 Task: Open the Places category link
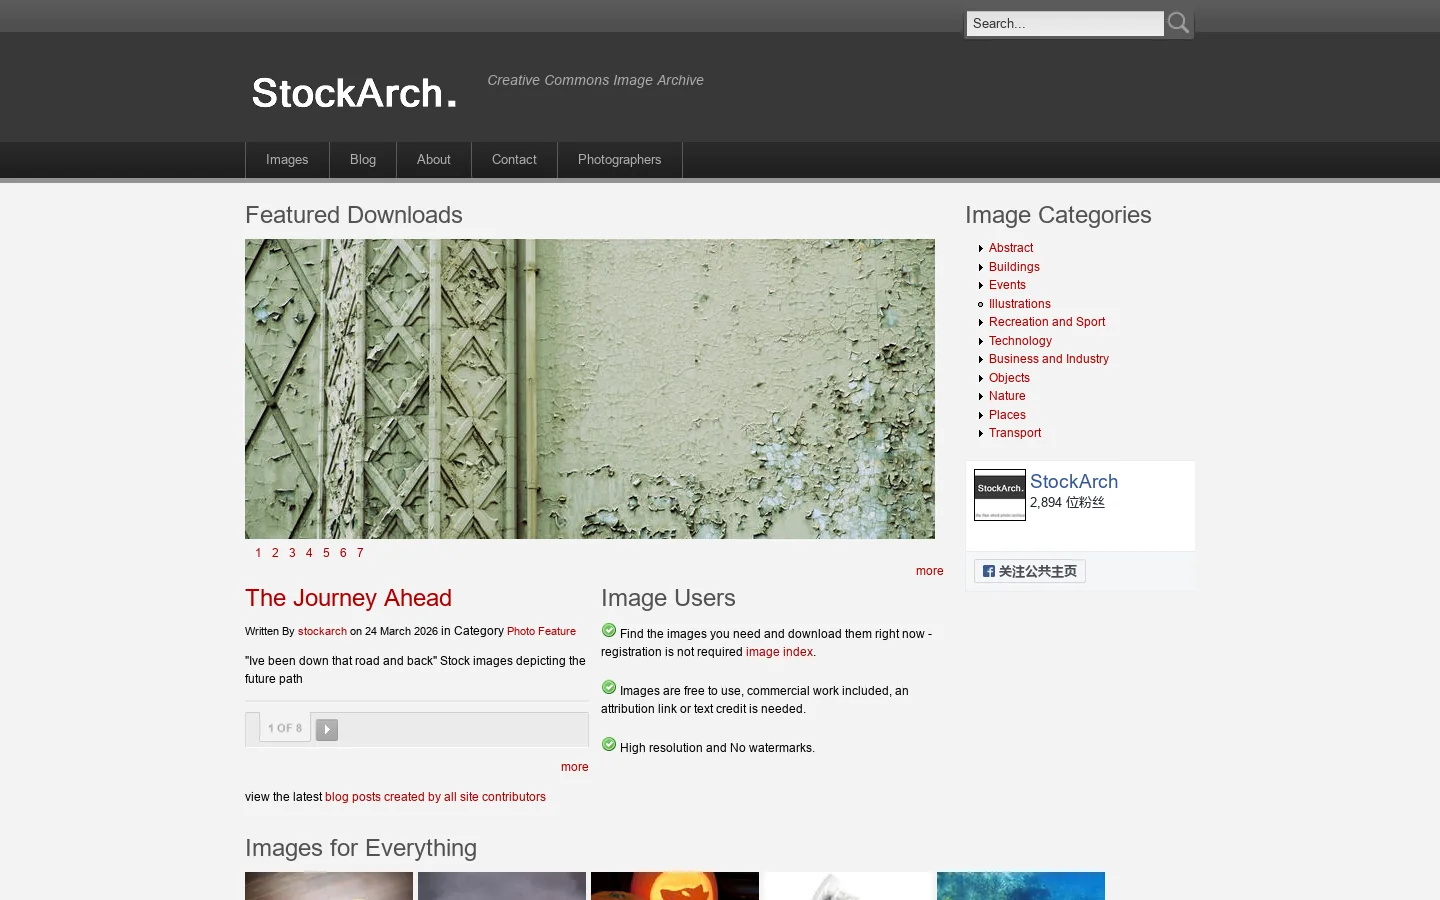1007,415
